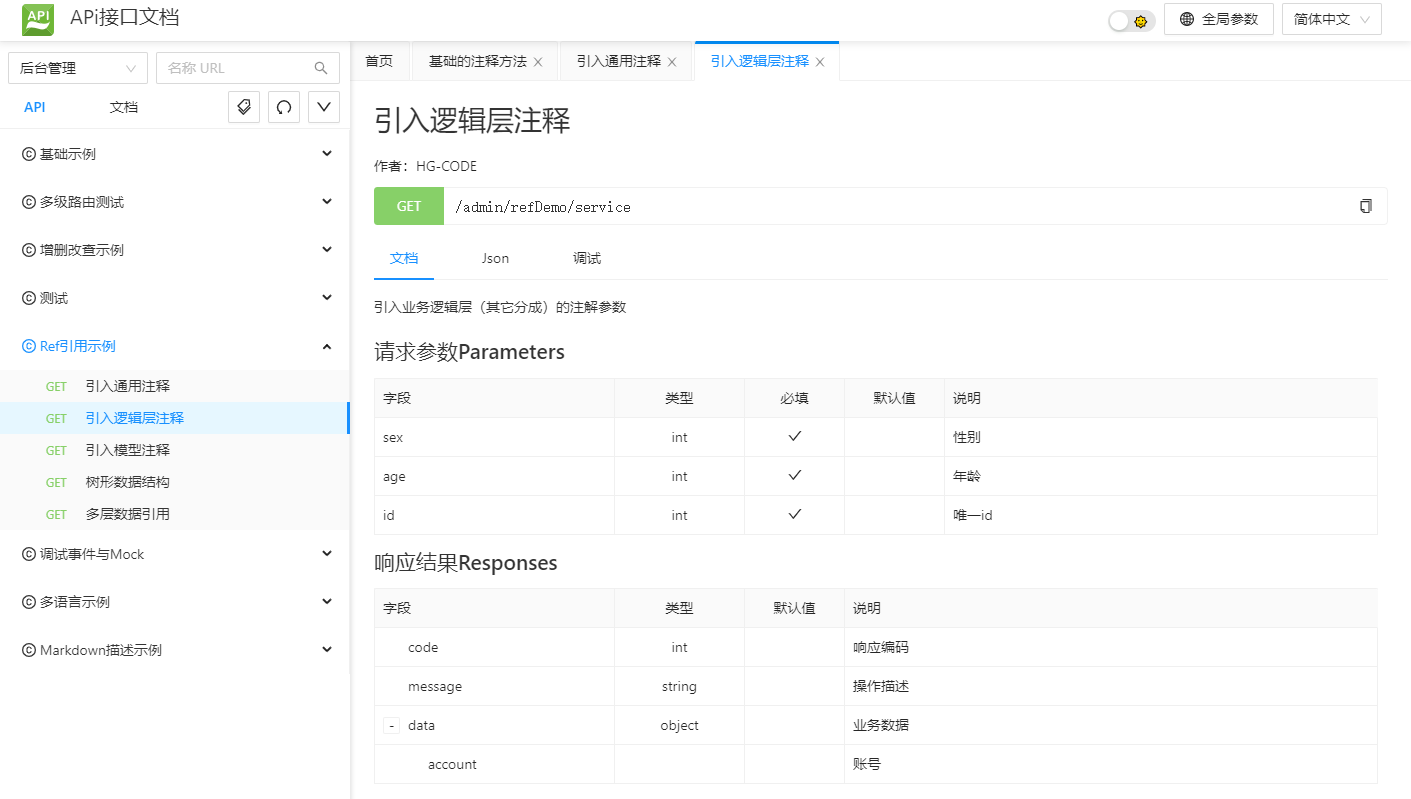This screenshot has width=1411, height=799.
Task: Copy the API URL with copy icon
Action: (x=1366, y=206)
